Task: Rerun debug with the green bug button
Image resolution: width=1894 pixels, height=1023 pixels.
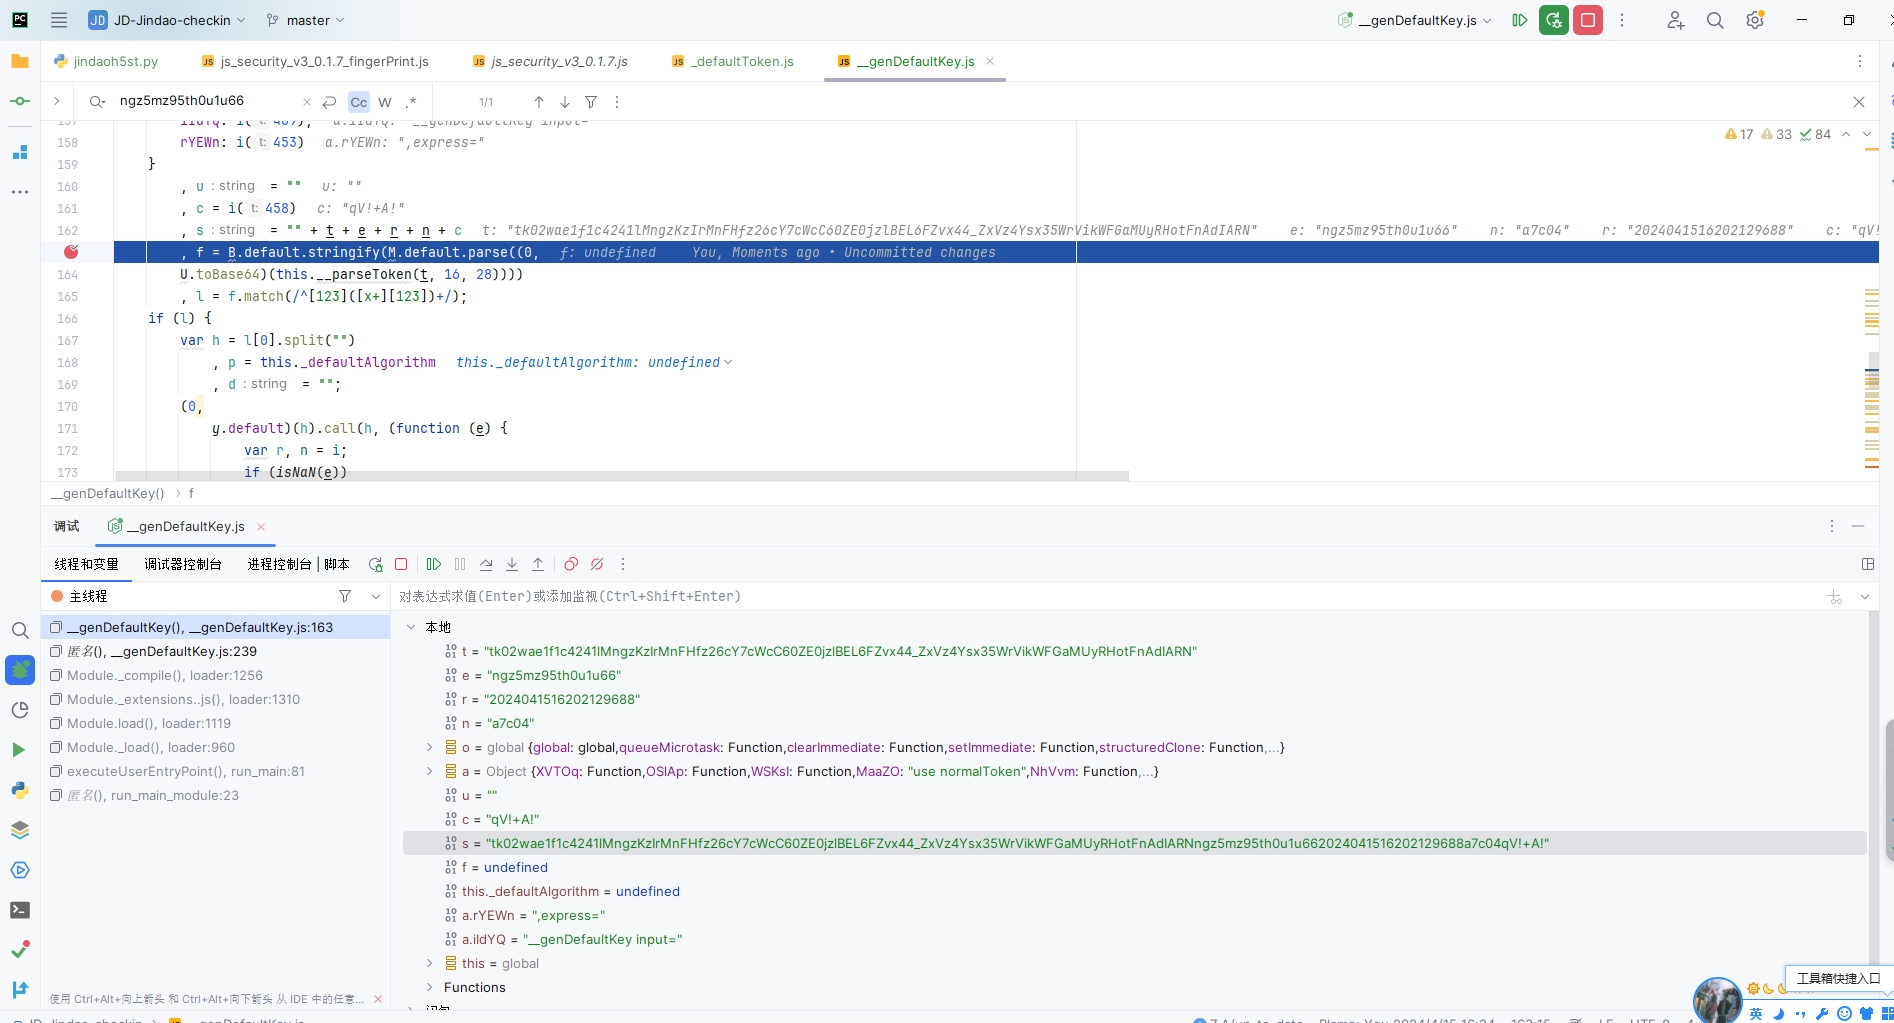Action: 1553,20
